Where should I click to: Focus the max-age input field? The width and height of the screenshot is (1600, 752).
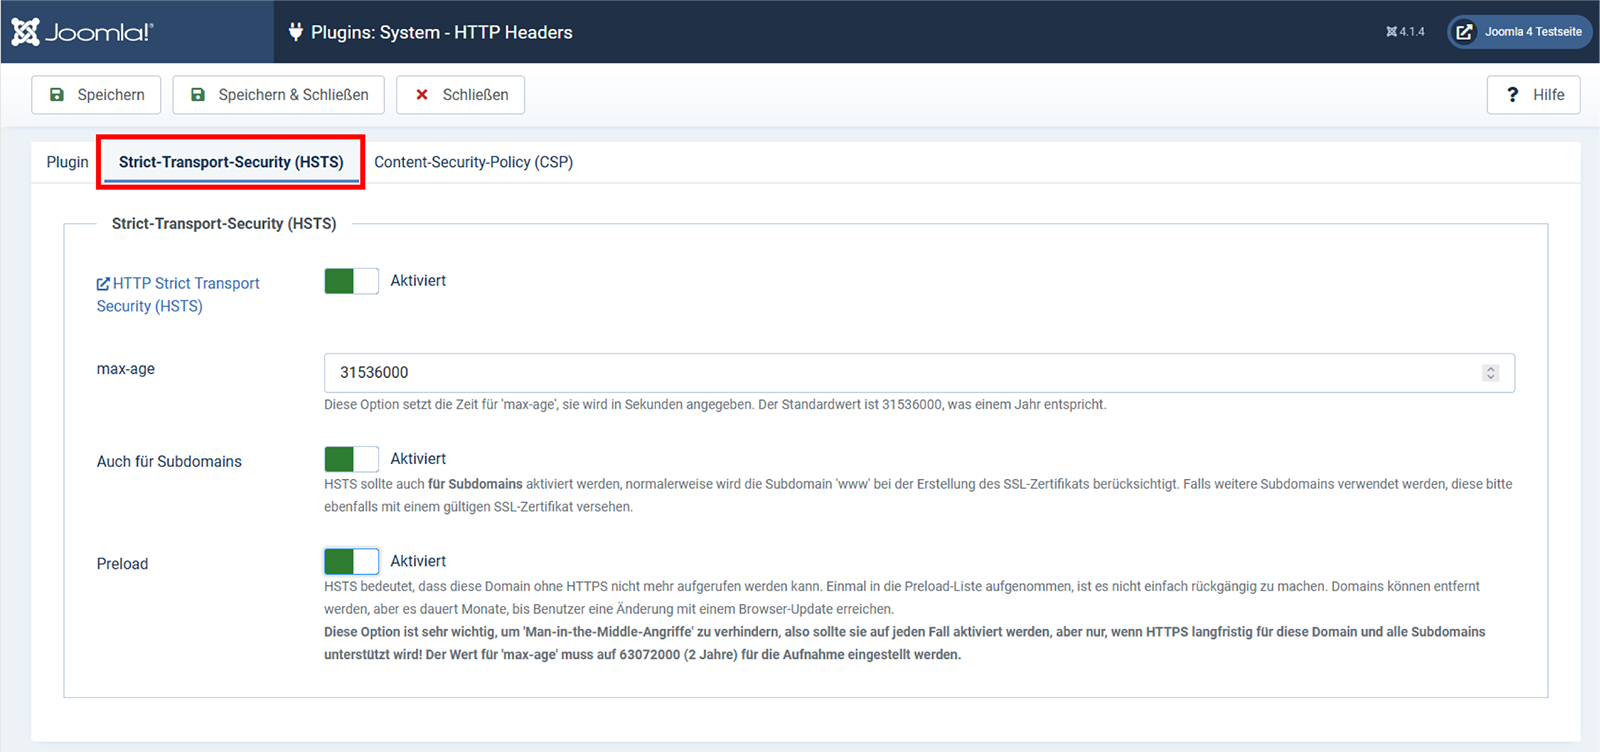coord(900,373)
